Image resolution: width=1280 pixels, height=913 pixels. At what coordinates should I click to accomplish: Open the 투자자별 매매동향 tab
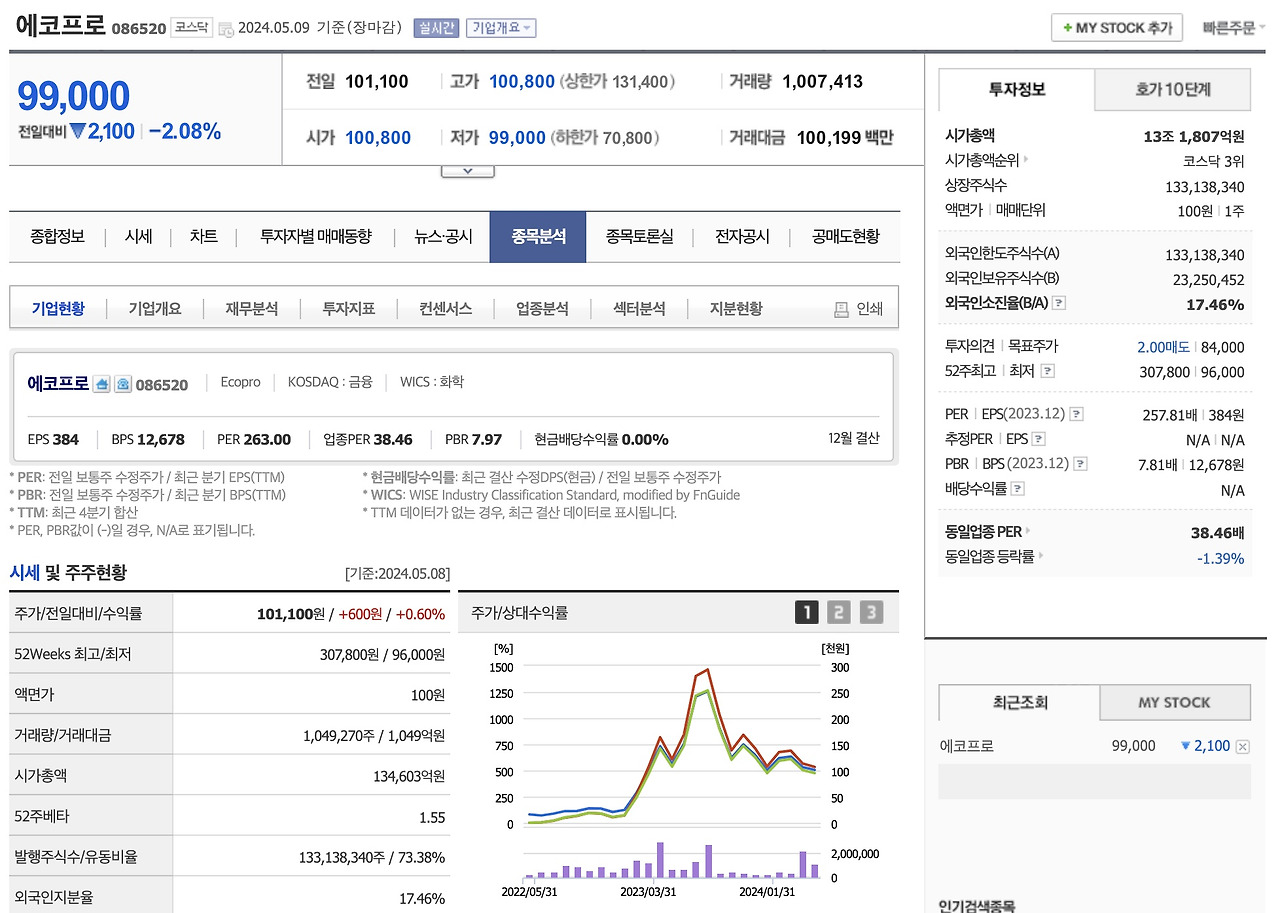(x=315, y=237)
